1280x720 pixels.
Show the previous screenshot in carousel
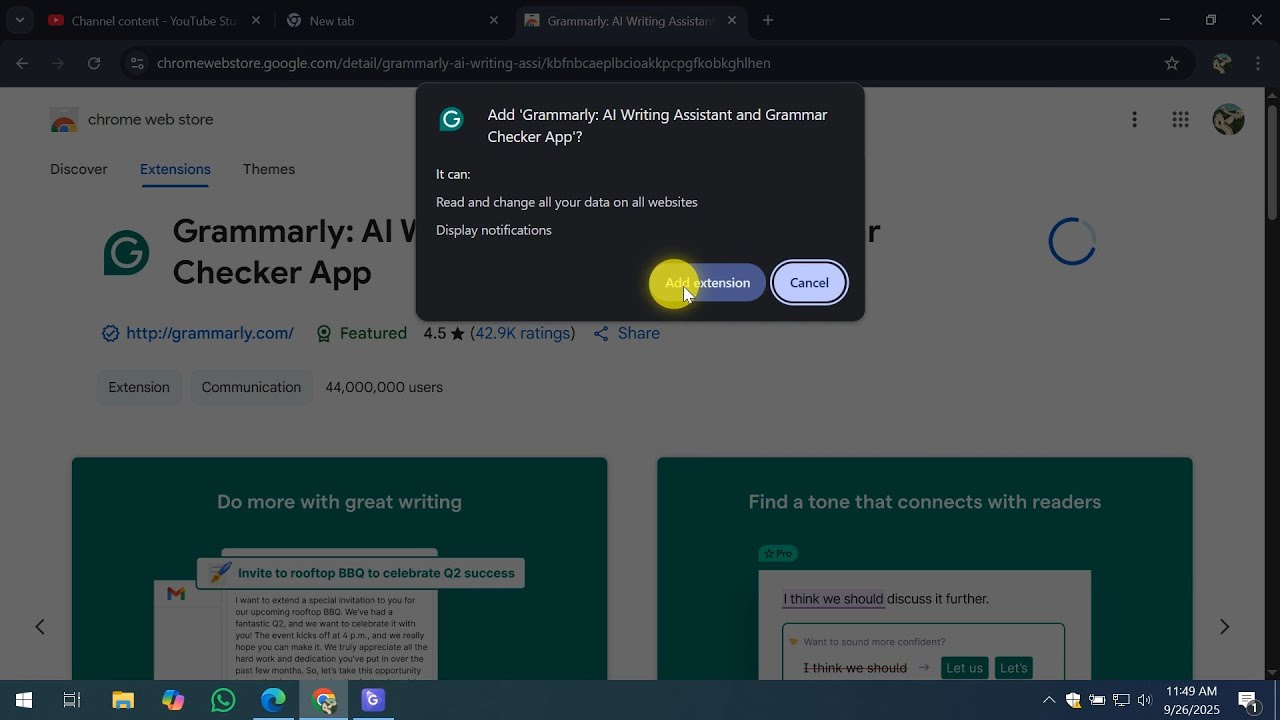pyautogui.click(x=40, y=627)
